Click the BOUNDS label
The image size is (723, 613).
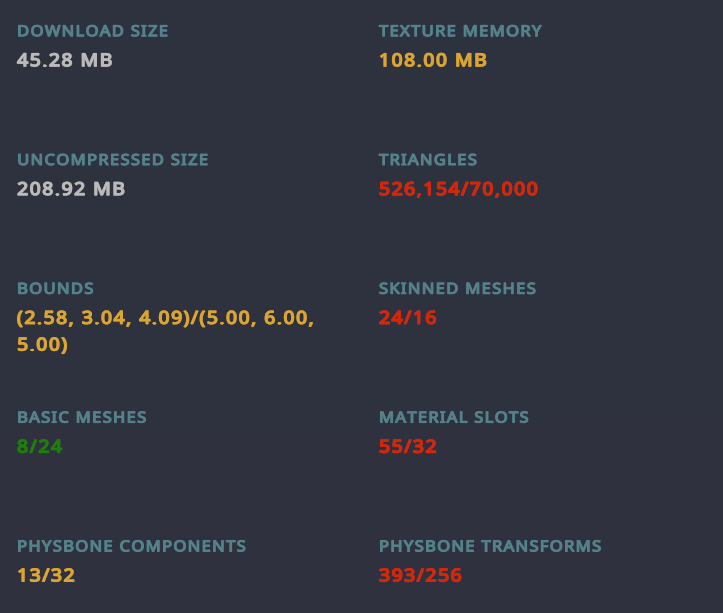55,288
